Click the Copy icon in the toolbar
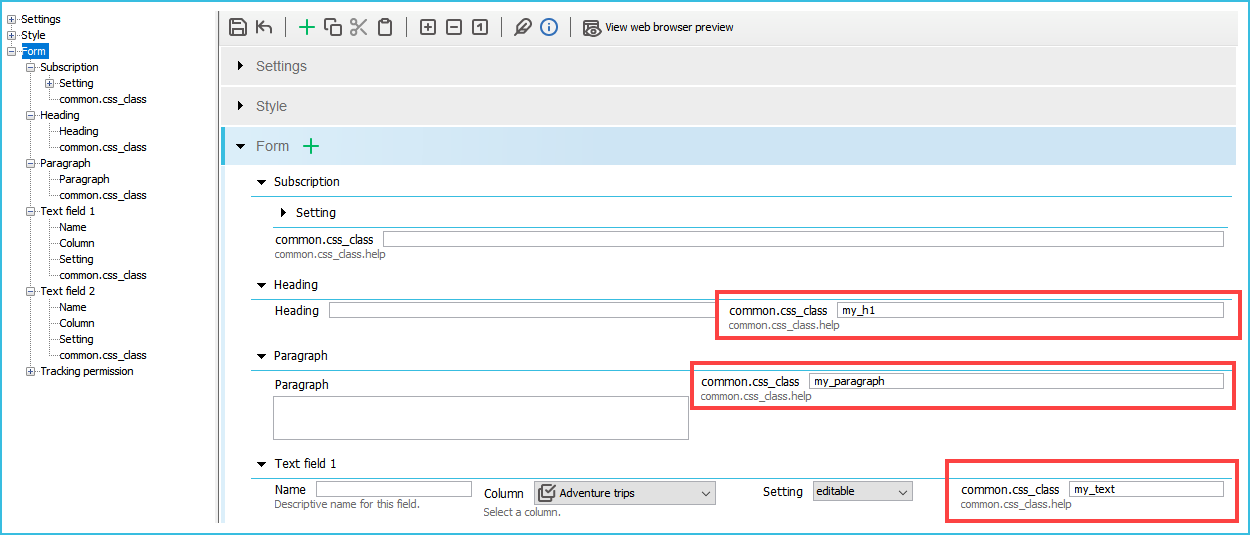The width and height of the screenshot is (1250, 535). [333, 27]
